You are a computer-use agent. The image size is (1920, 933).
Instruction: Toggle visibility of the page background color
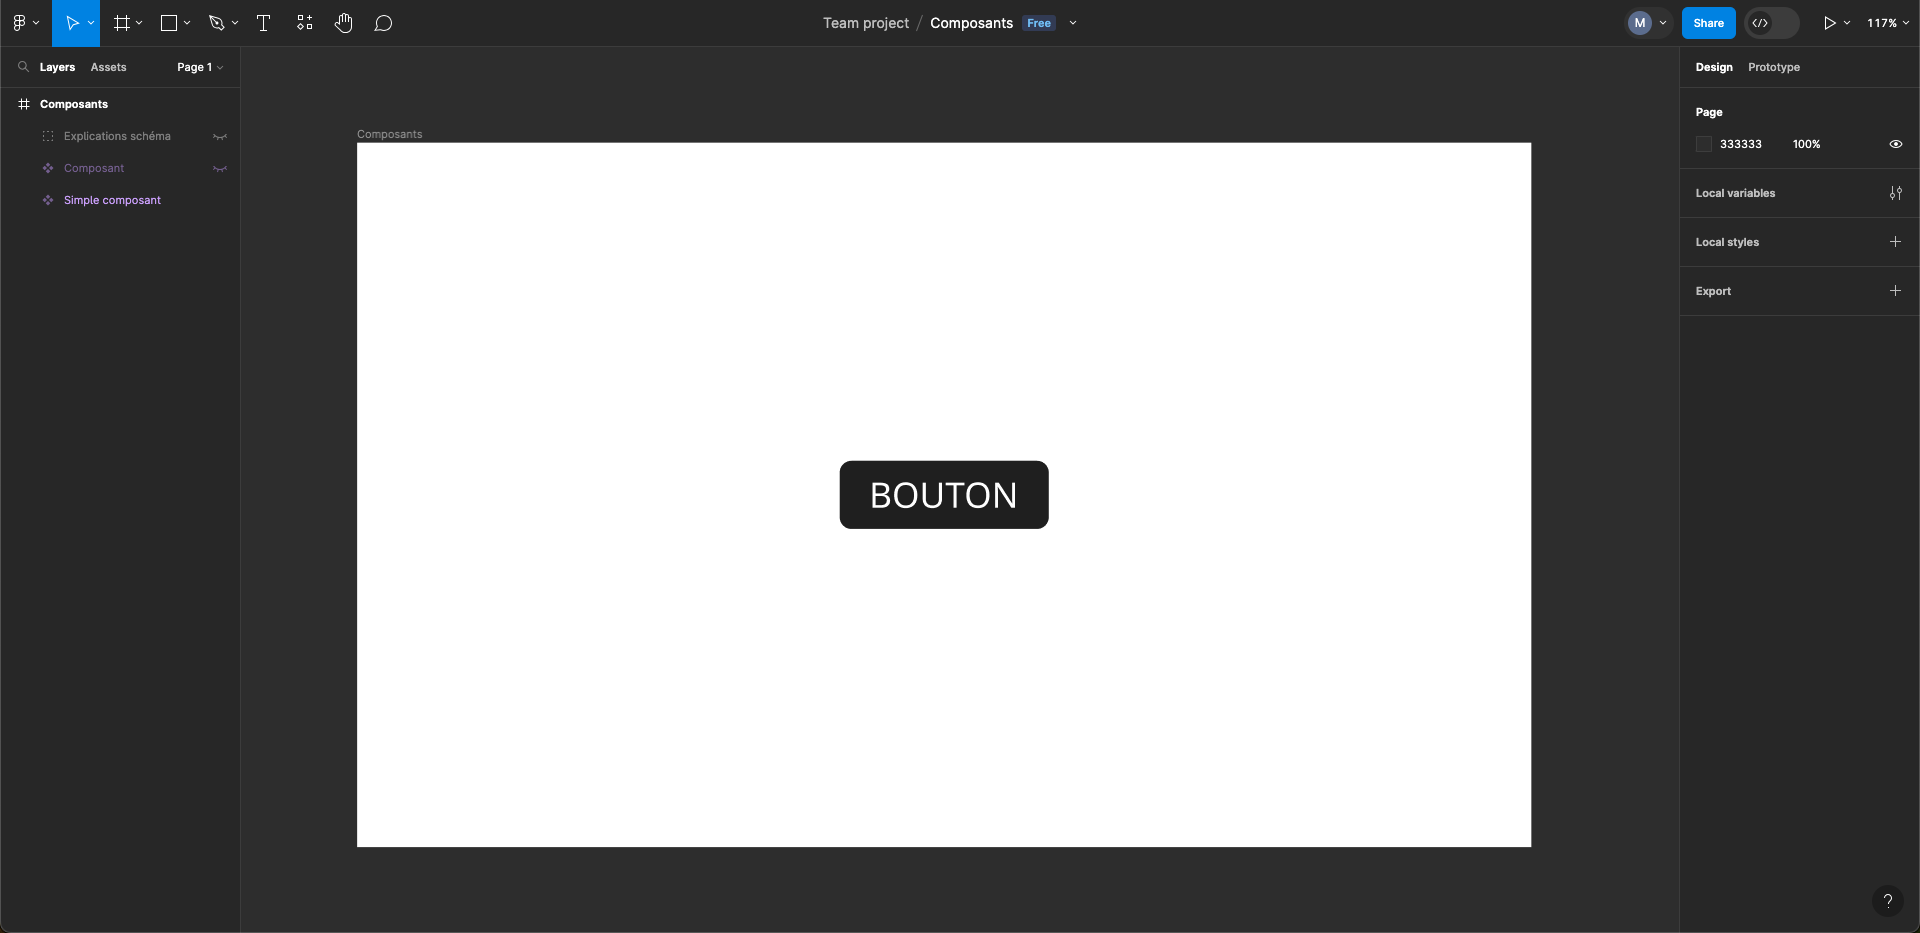1896,144
